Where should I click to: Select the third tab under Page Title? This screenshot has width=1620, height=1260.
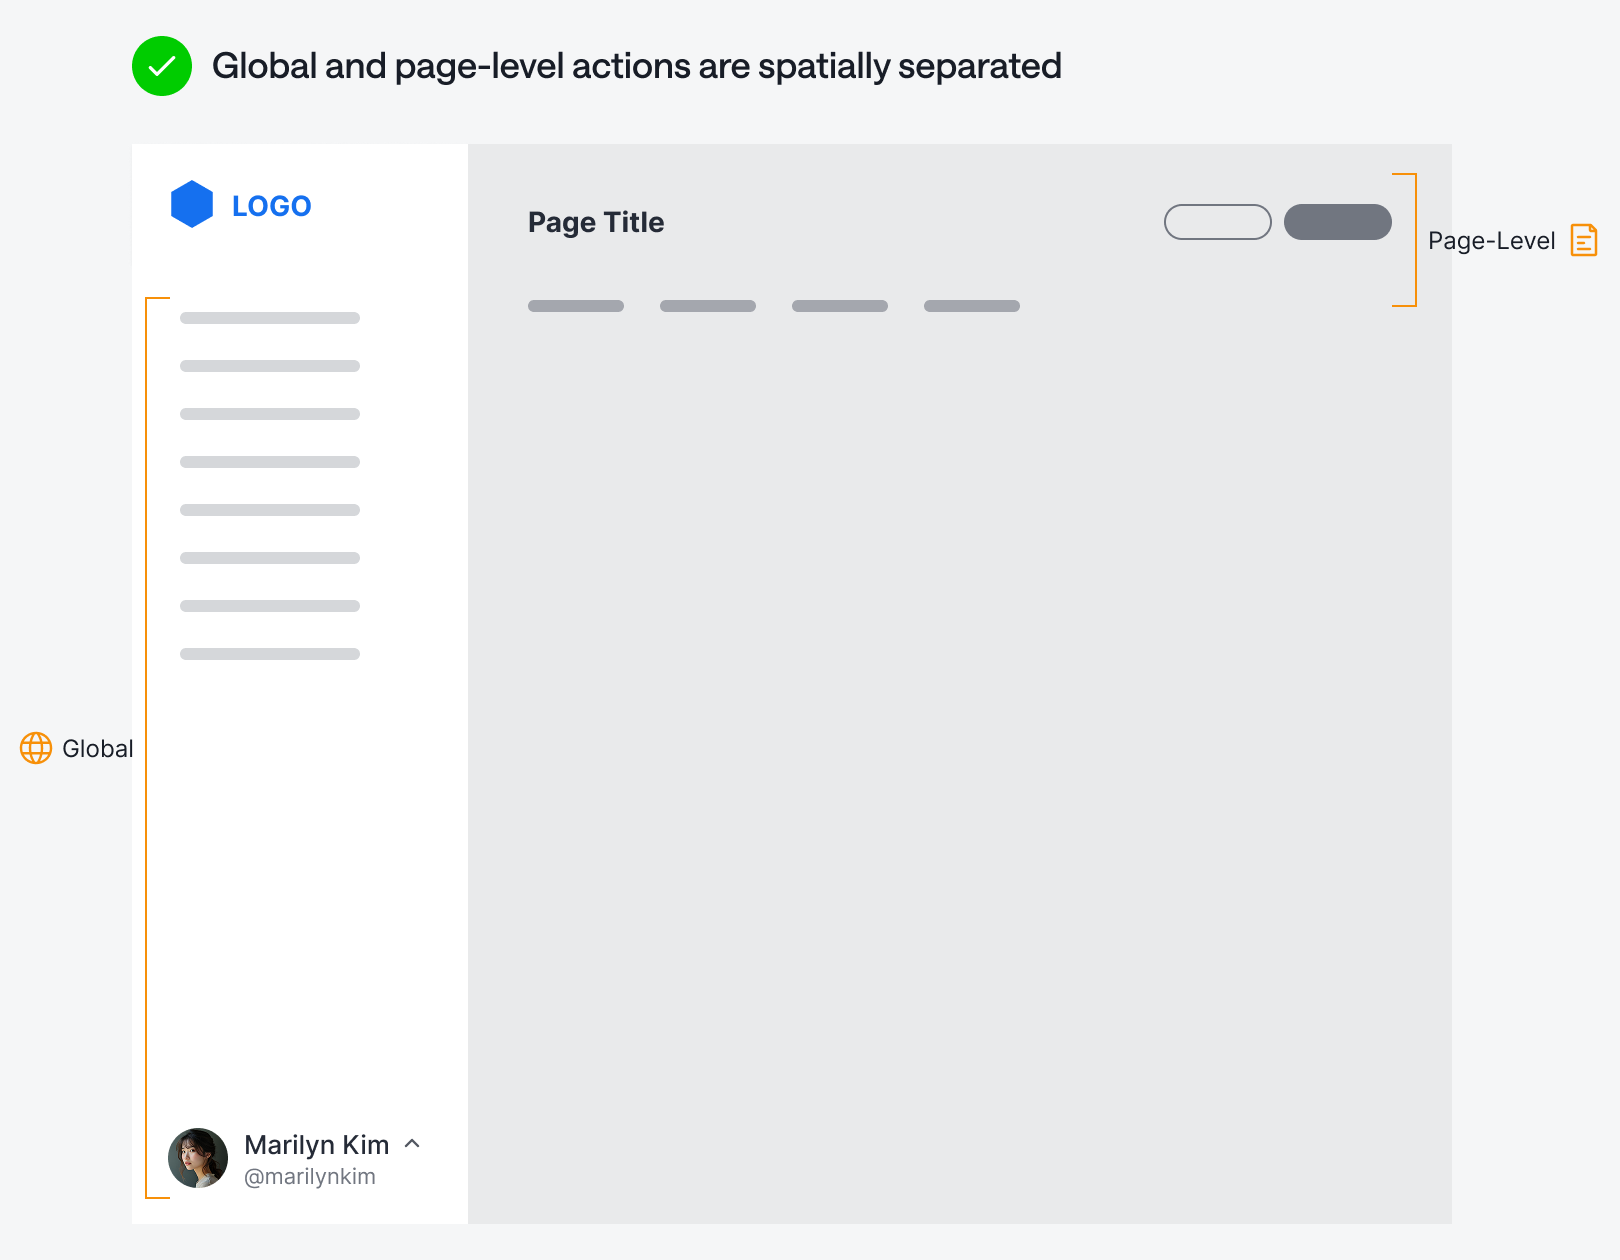(840, 306)
